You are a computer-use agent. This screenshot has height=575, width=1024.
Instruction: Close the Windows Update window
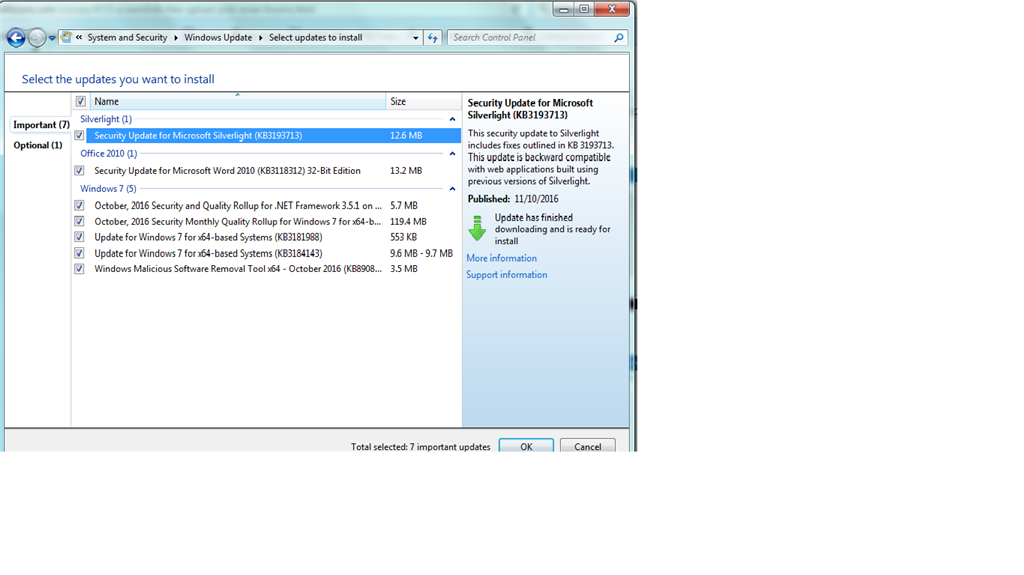[612, 9]
